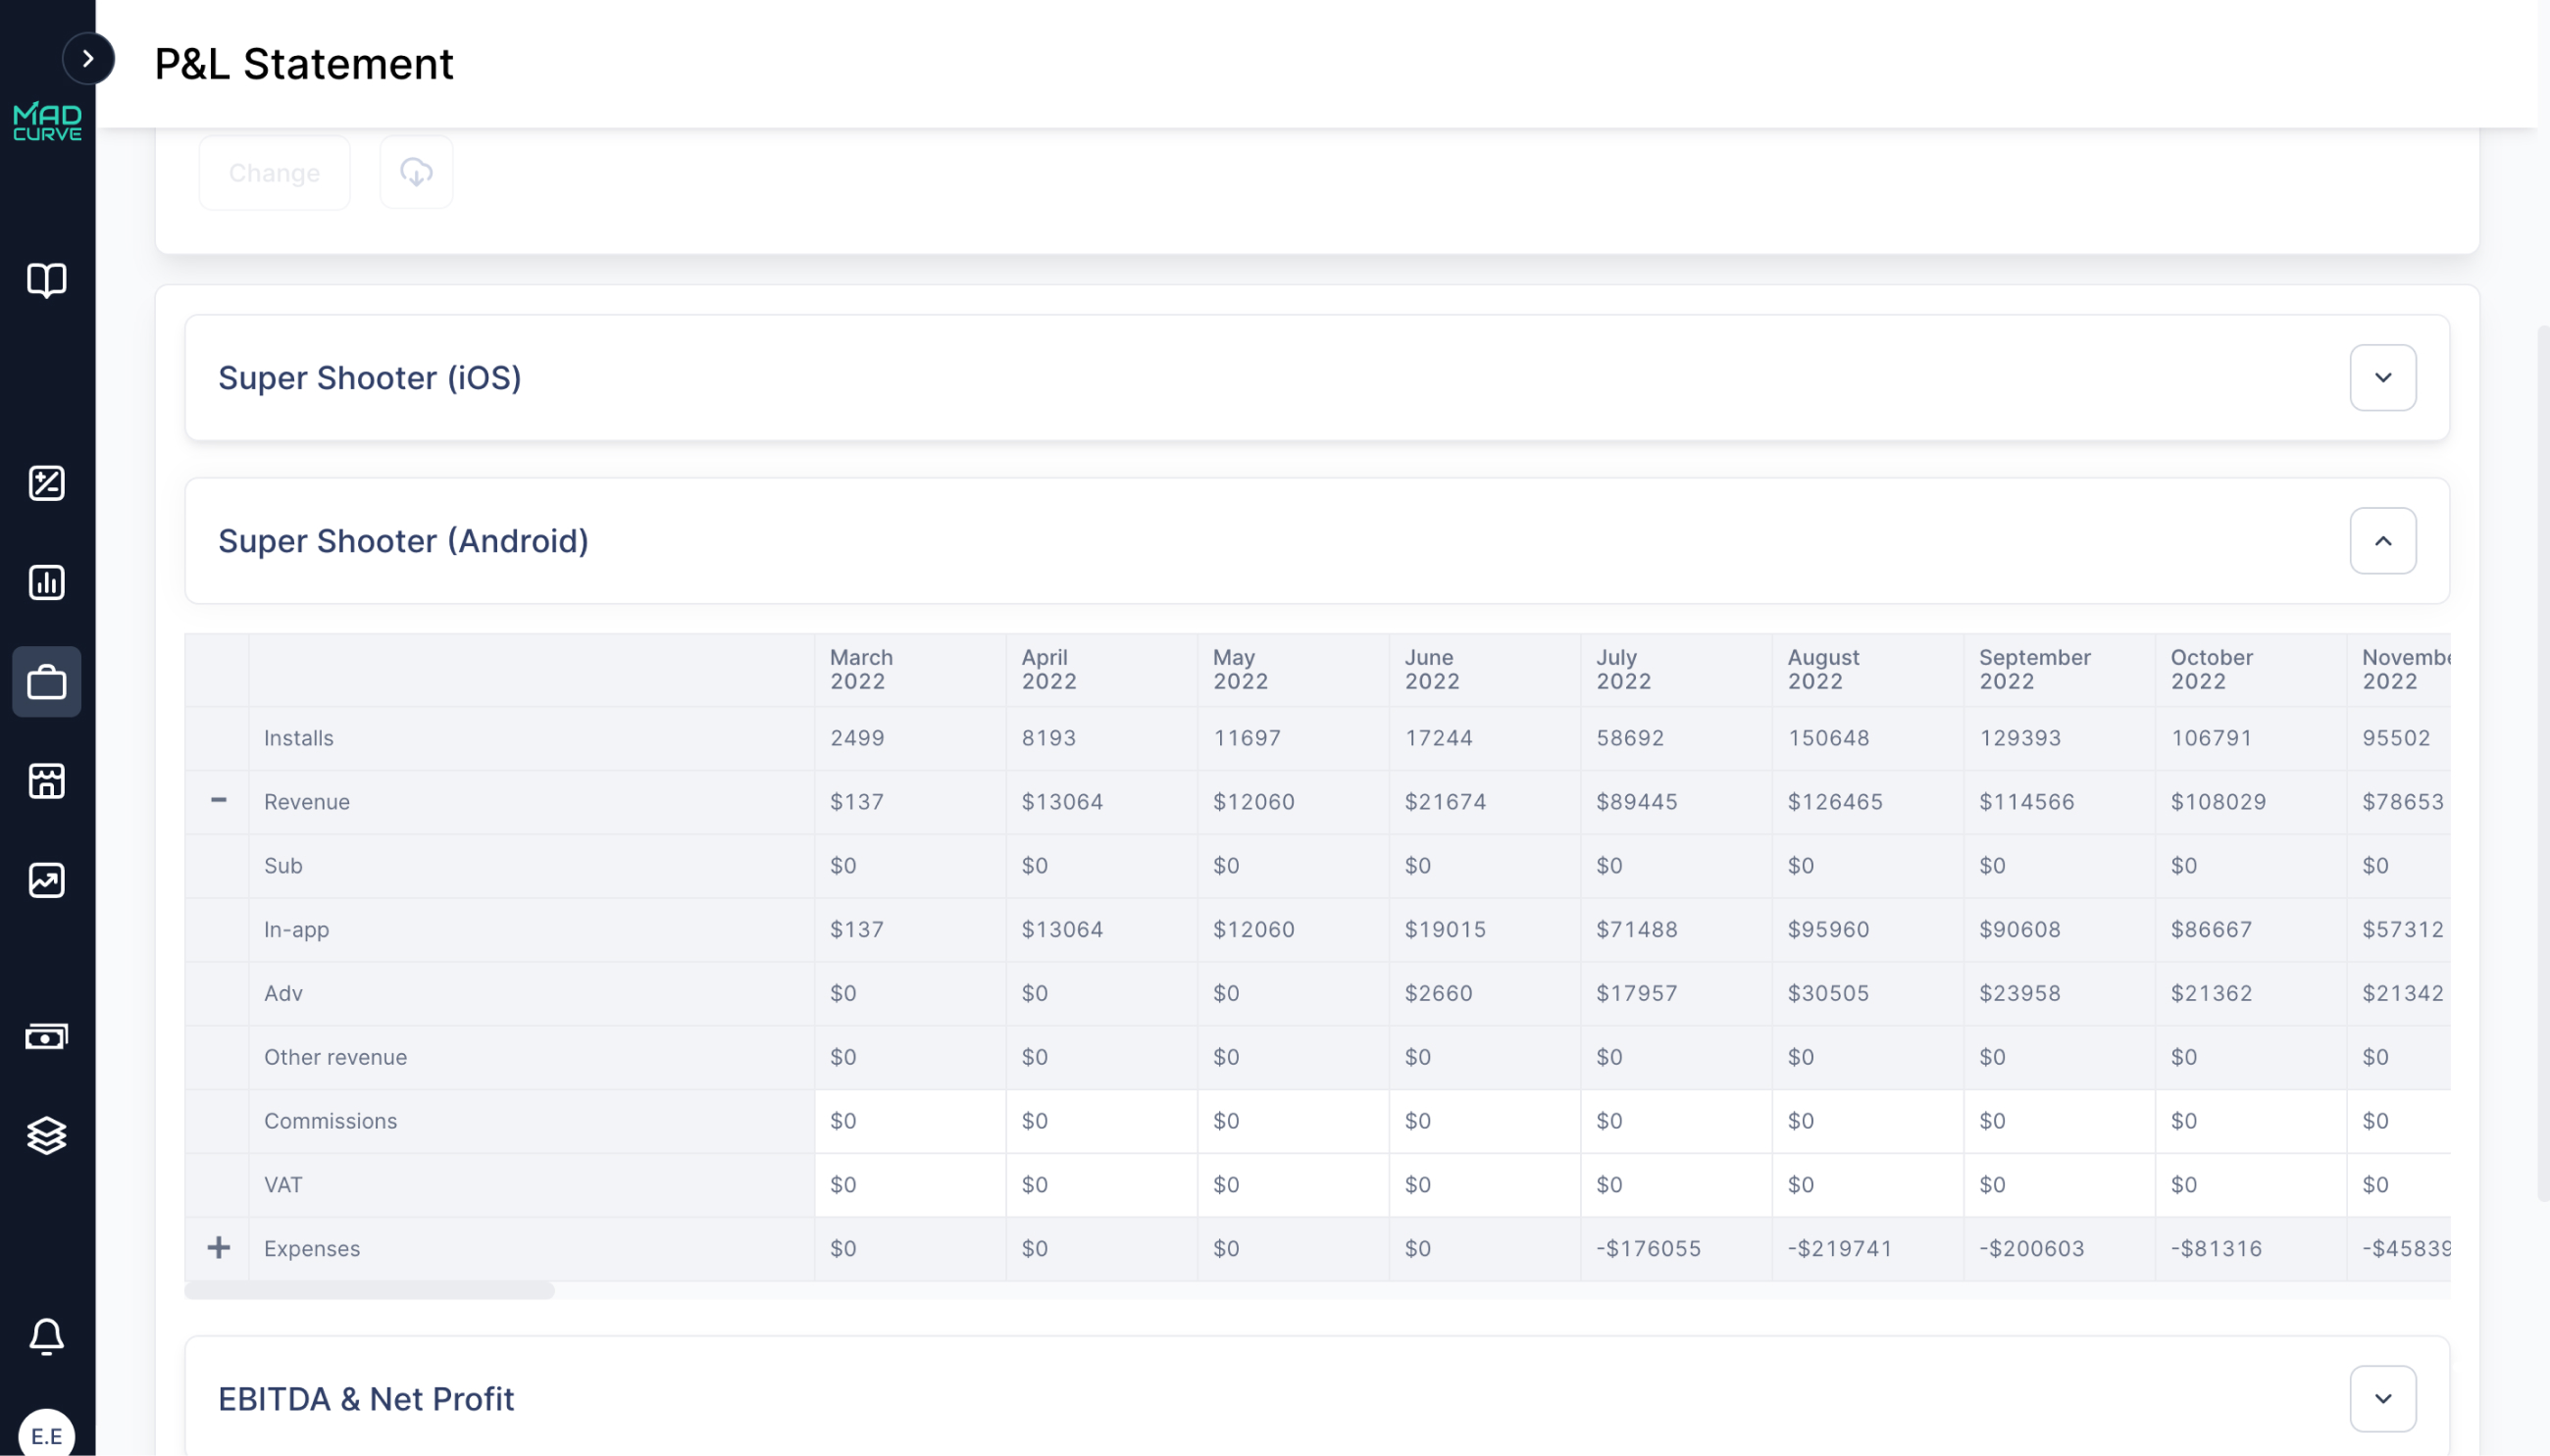Image resolution: width=2550 pixels, height=1456 pixels.
Task: Open the storefront icon sidebar page
Action: pyautogui.click(x=46, y=781)
